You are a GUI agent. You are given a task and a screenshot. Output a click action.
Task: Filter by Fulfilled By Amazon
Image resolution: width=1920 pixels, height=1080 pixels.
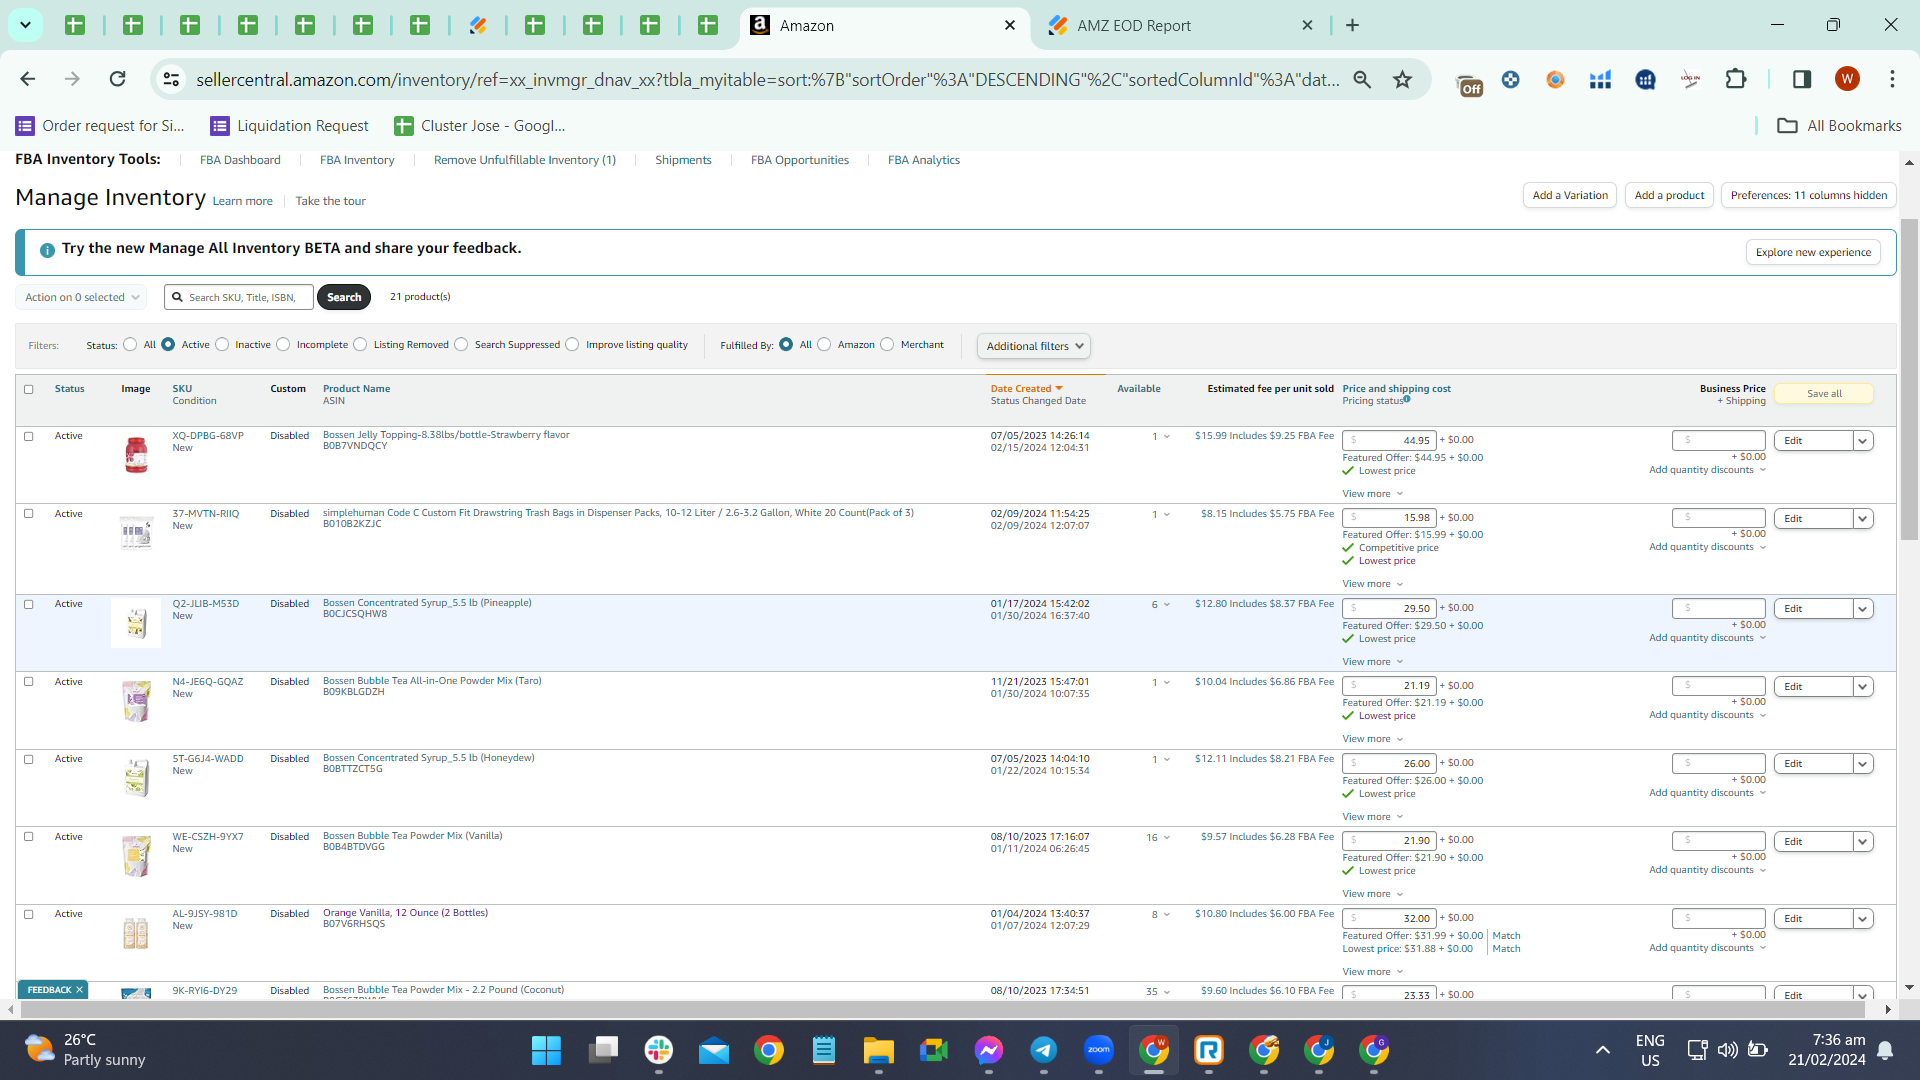point(824,345)
